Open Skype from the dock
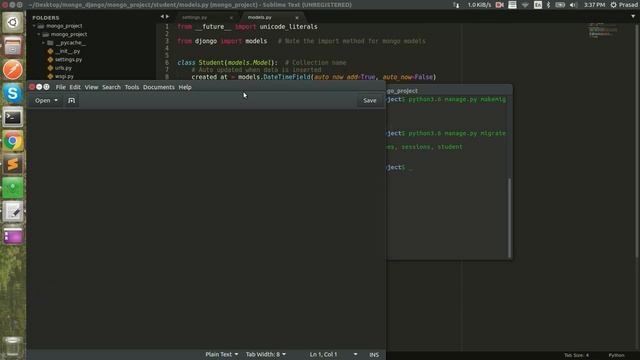 (13, 93)
